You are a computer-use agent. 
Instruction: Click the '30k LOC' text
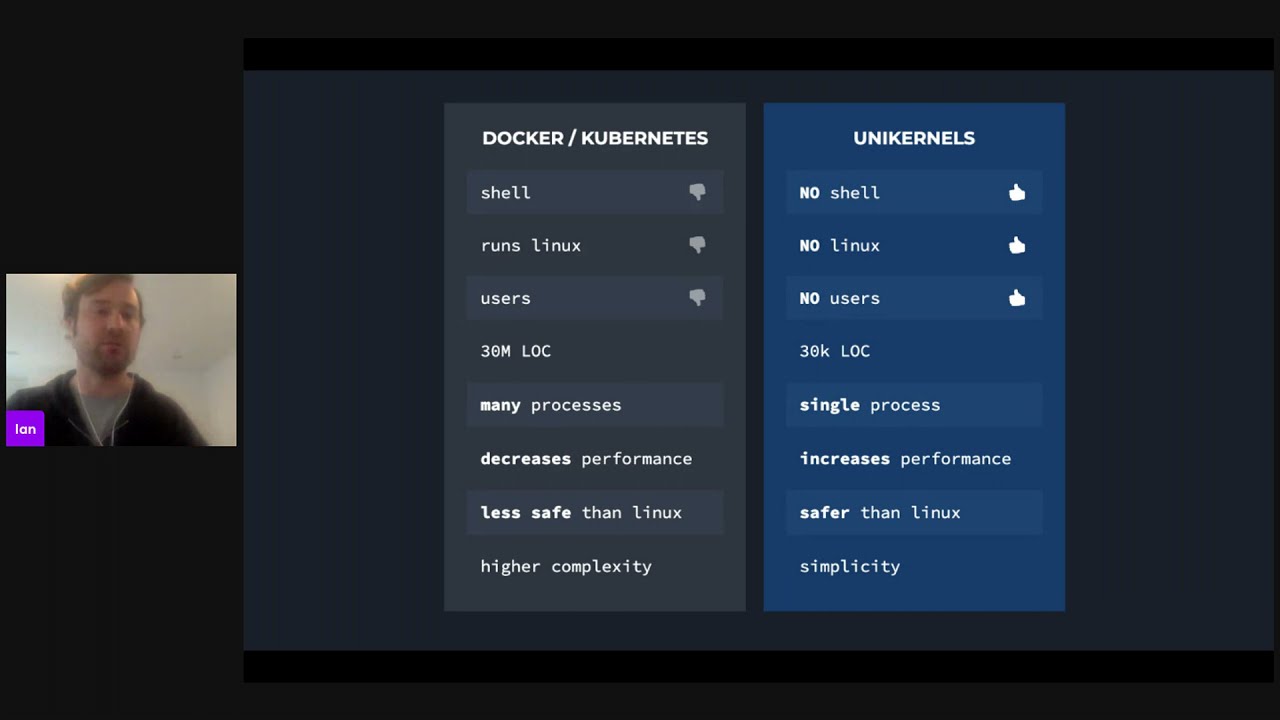coord(835,351)
